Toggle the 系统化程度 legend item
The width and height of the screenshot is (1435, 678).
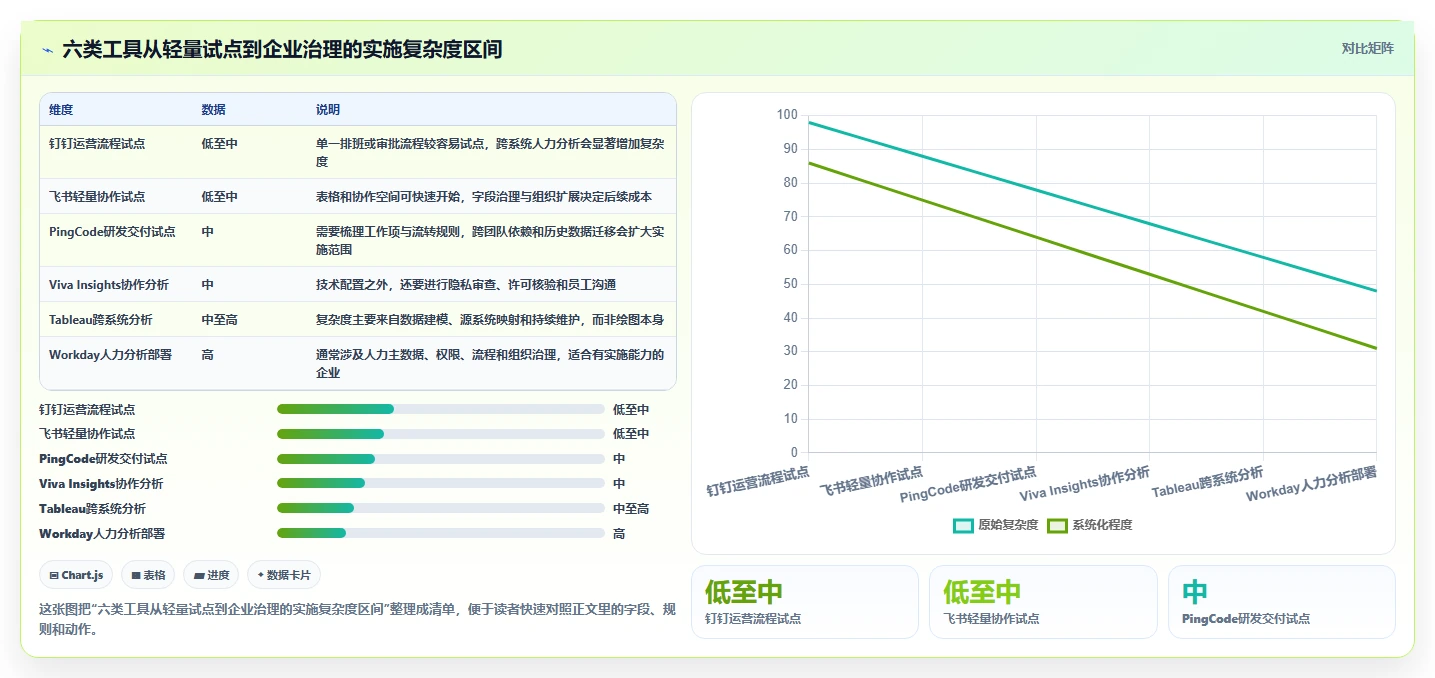point(1090,525)
